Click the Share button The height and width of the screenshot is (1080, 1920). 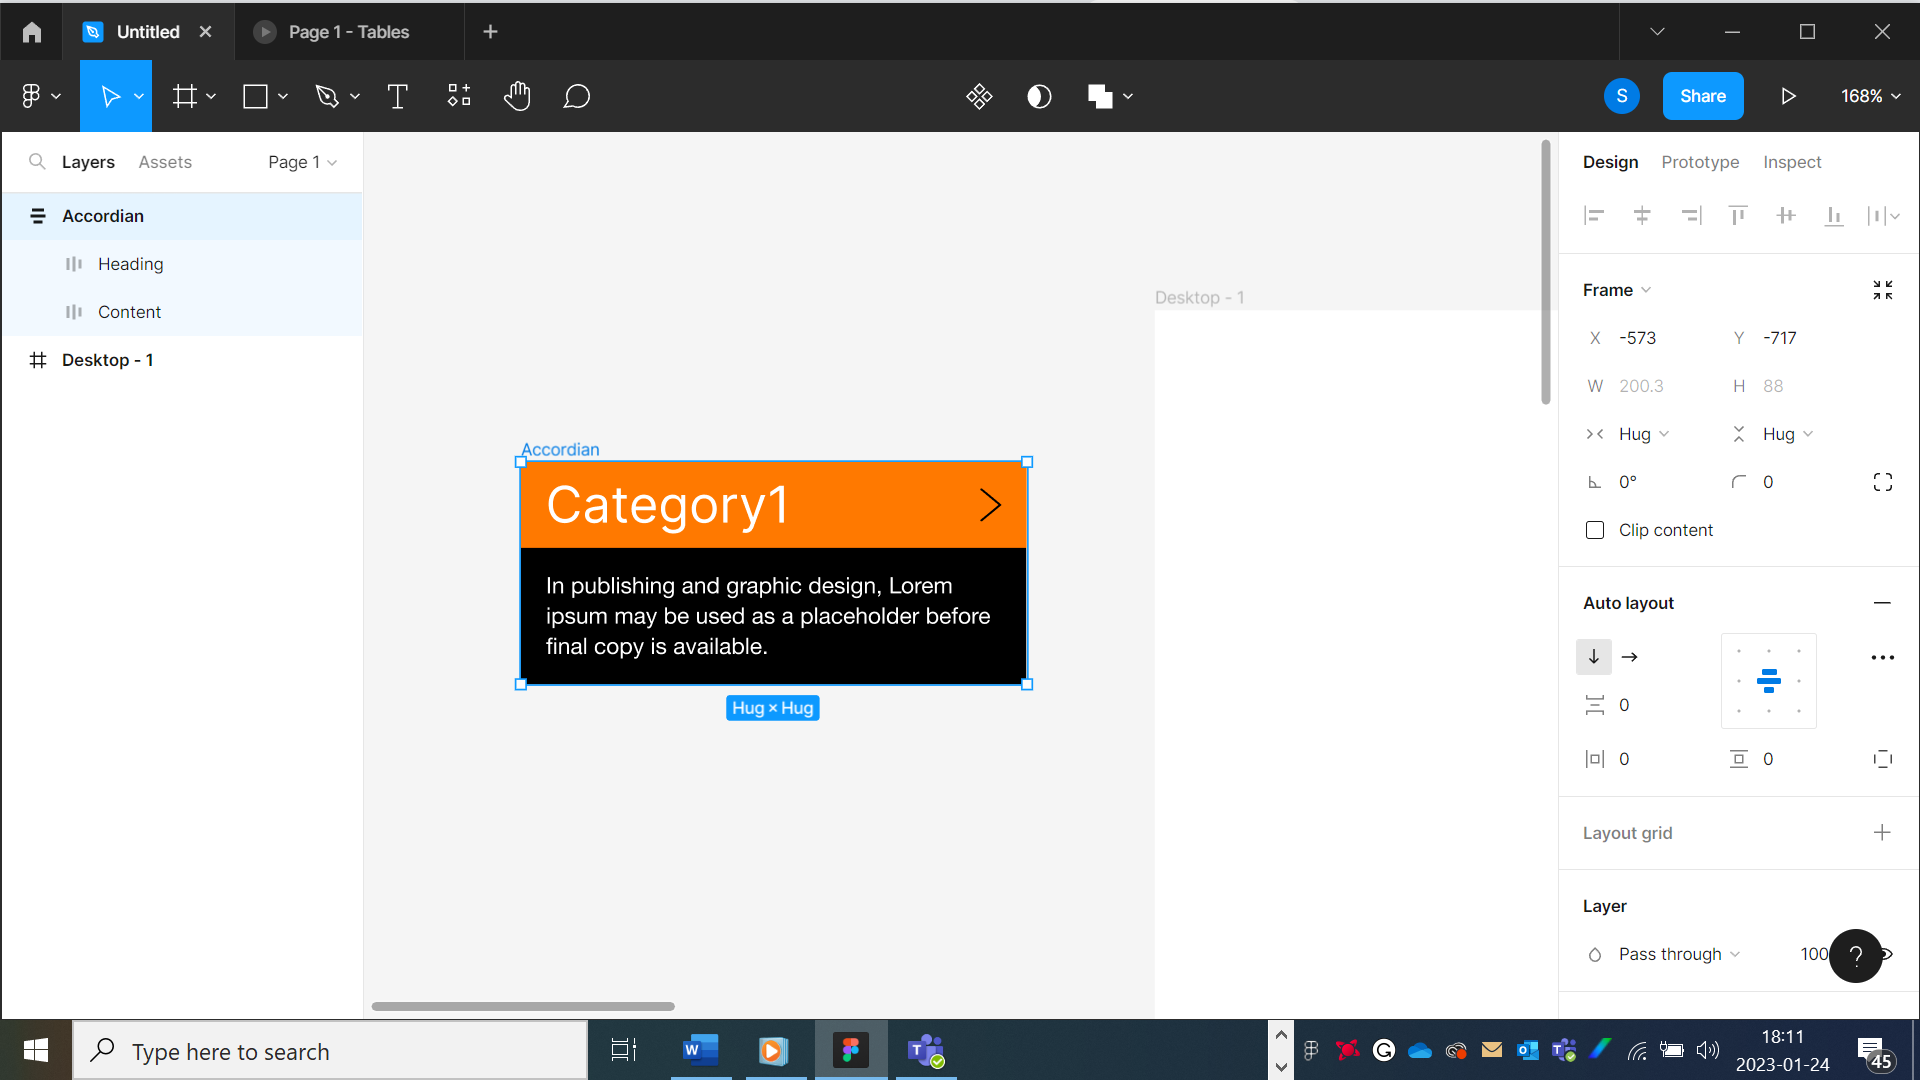(x=1703, y=96)
